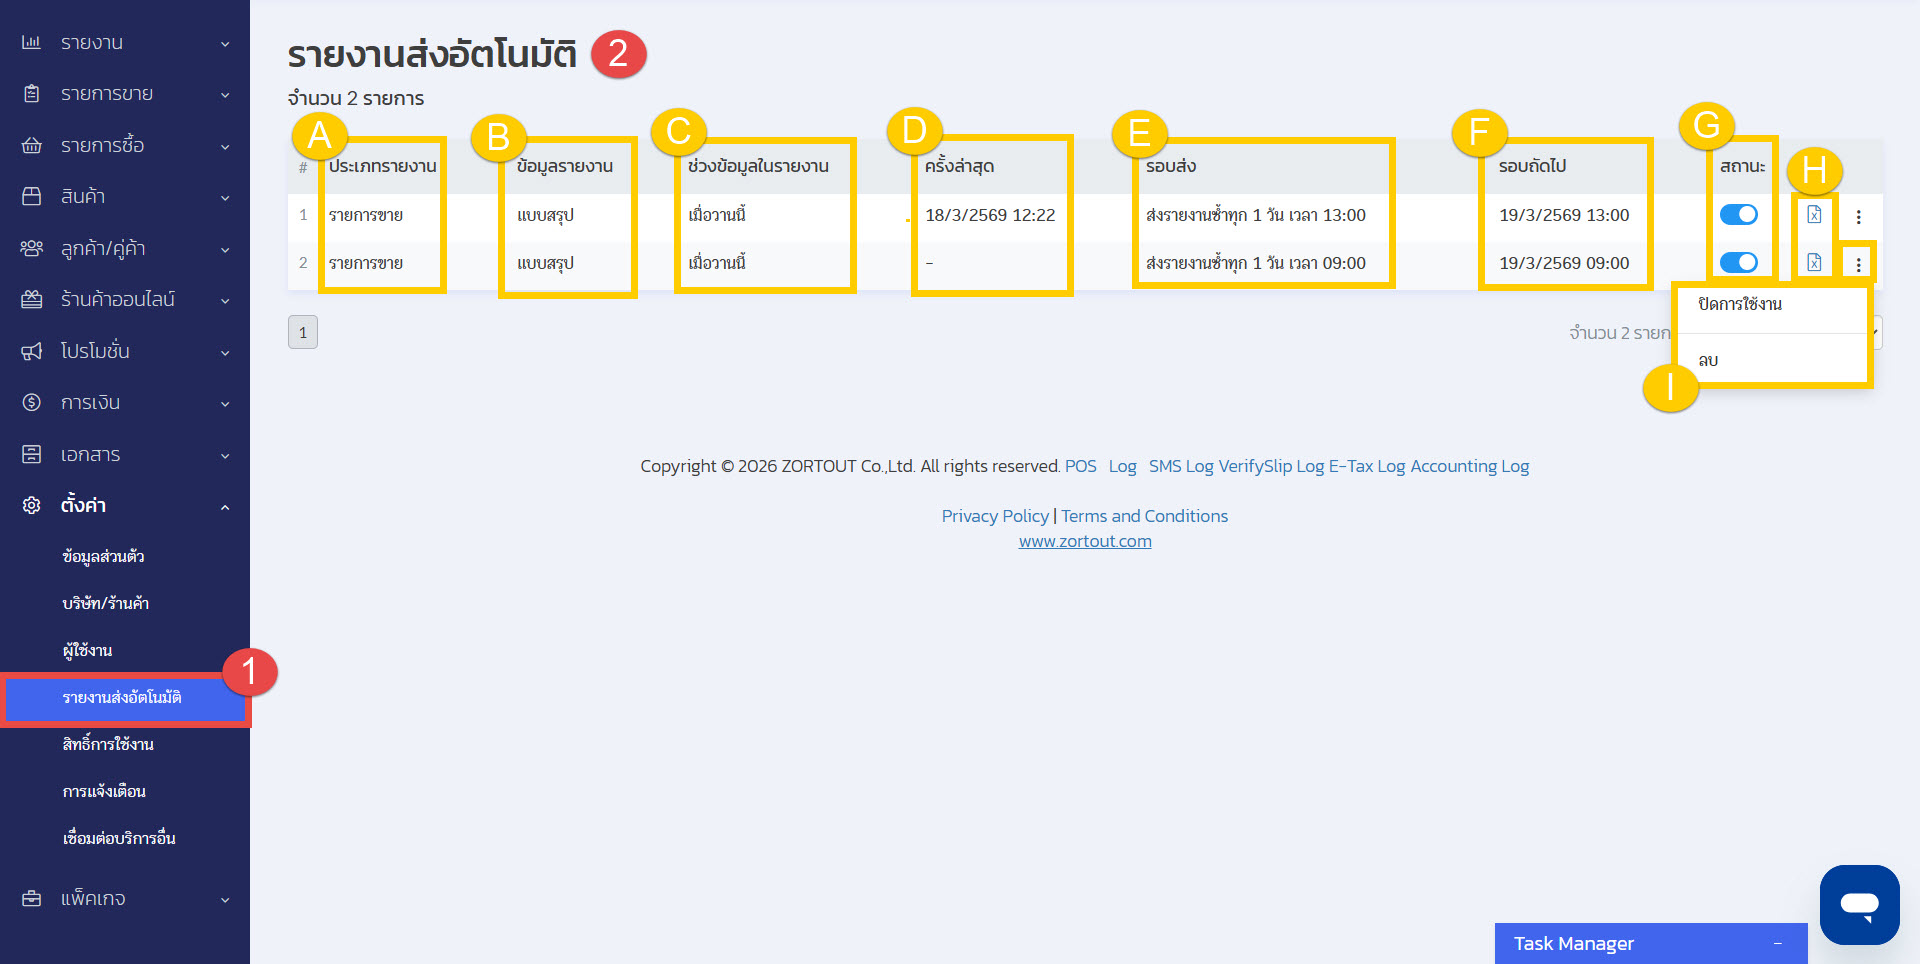Viewport: 1920px width, 964px height.
Task: Minimize the Task Manager bar
Action: coord(1777,944)
